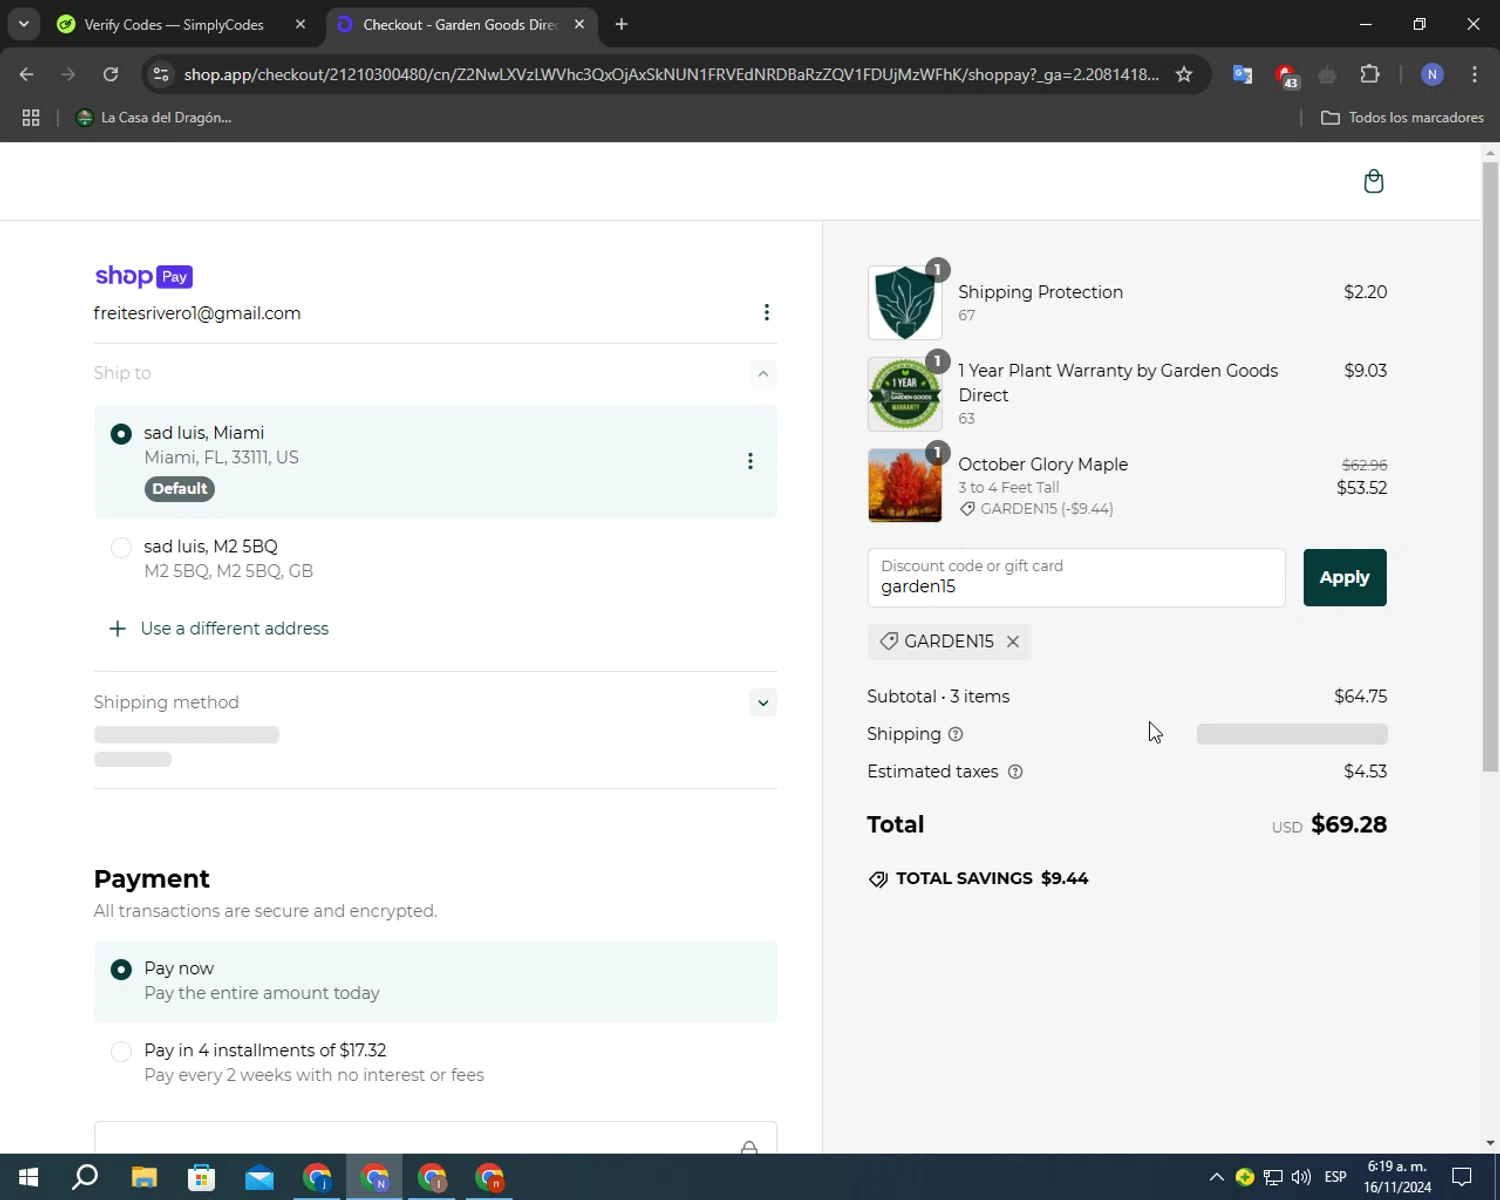Open Mail app from taskbar
The height and width of the screenshot is (1200, 1500).
[259, 1177]
